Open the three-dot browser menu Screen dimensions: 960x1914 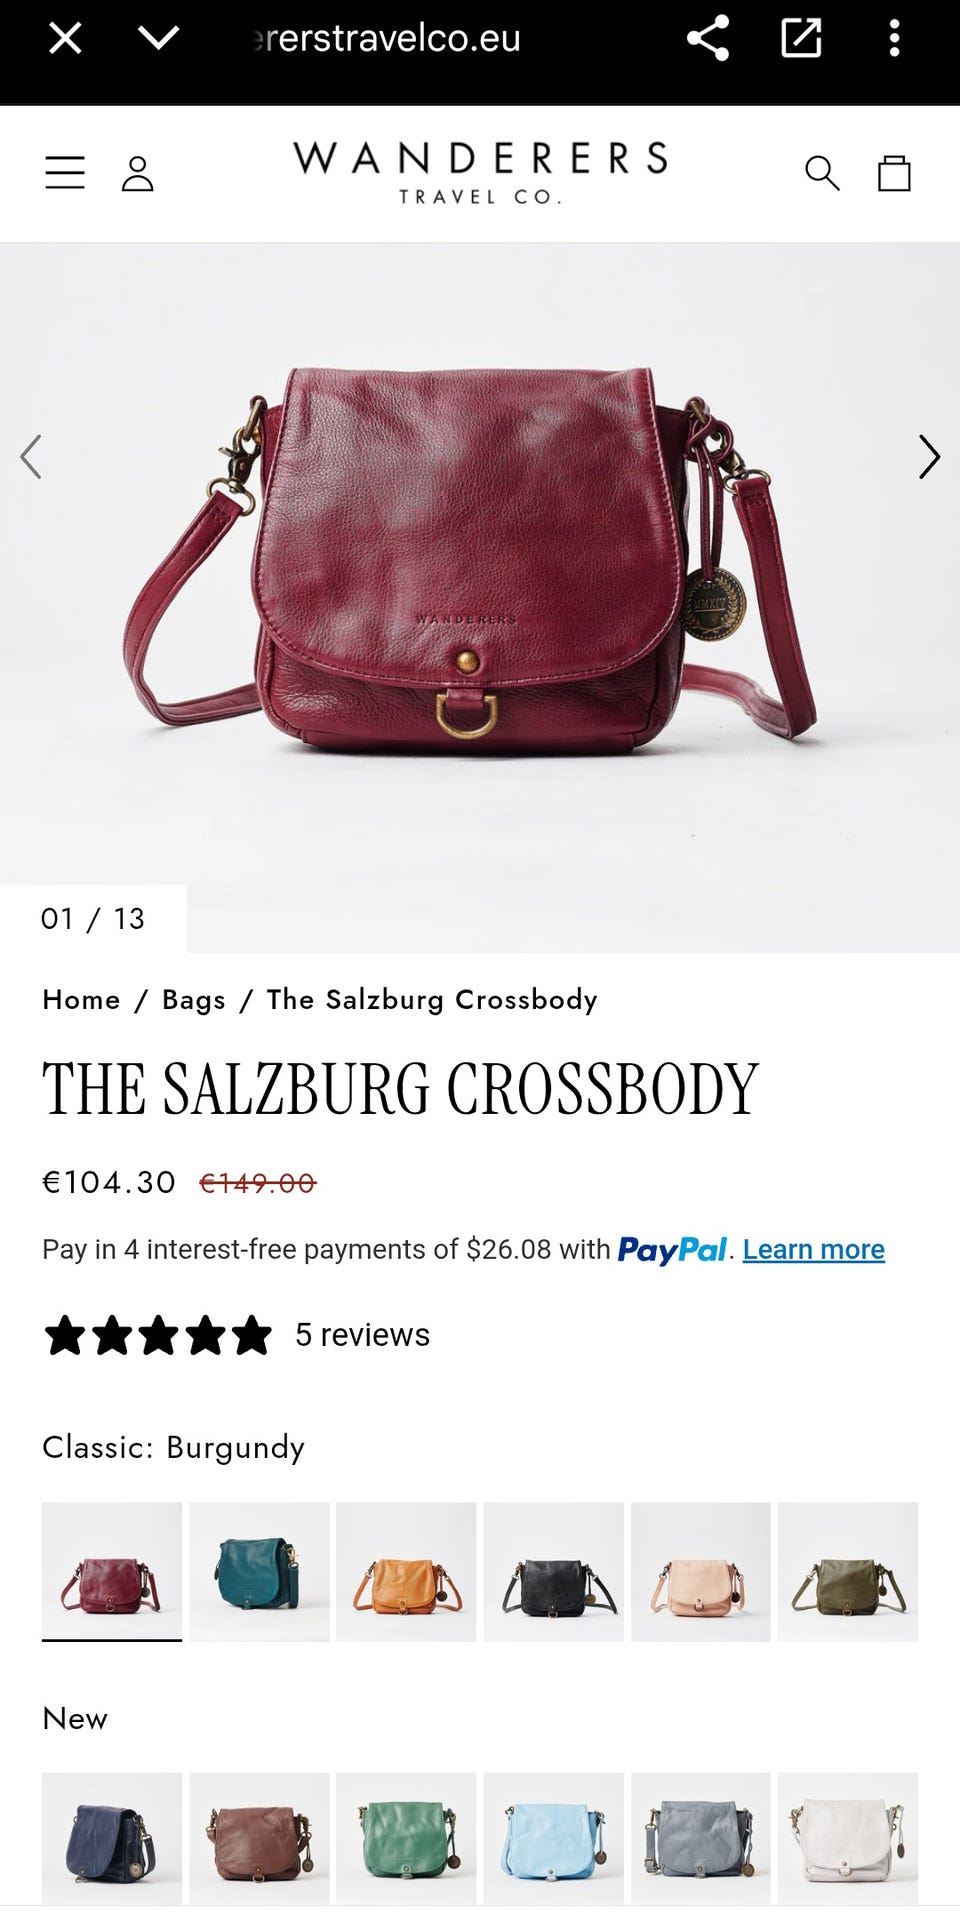click(x=894, y=39)
